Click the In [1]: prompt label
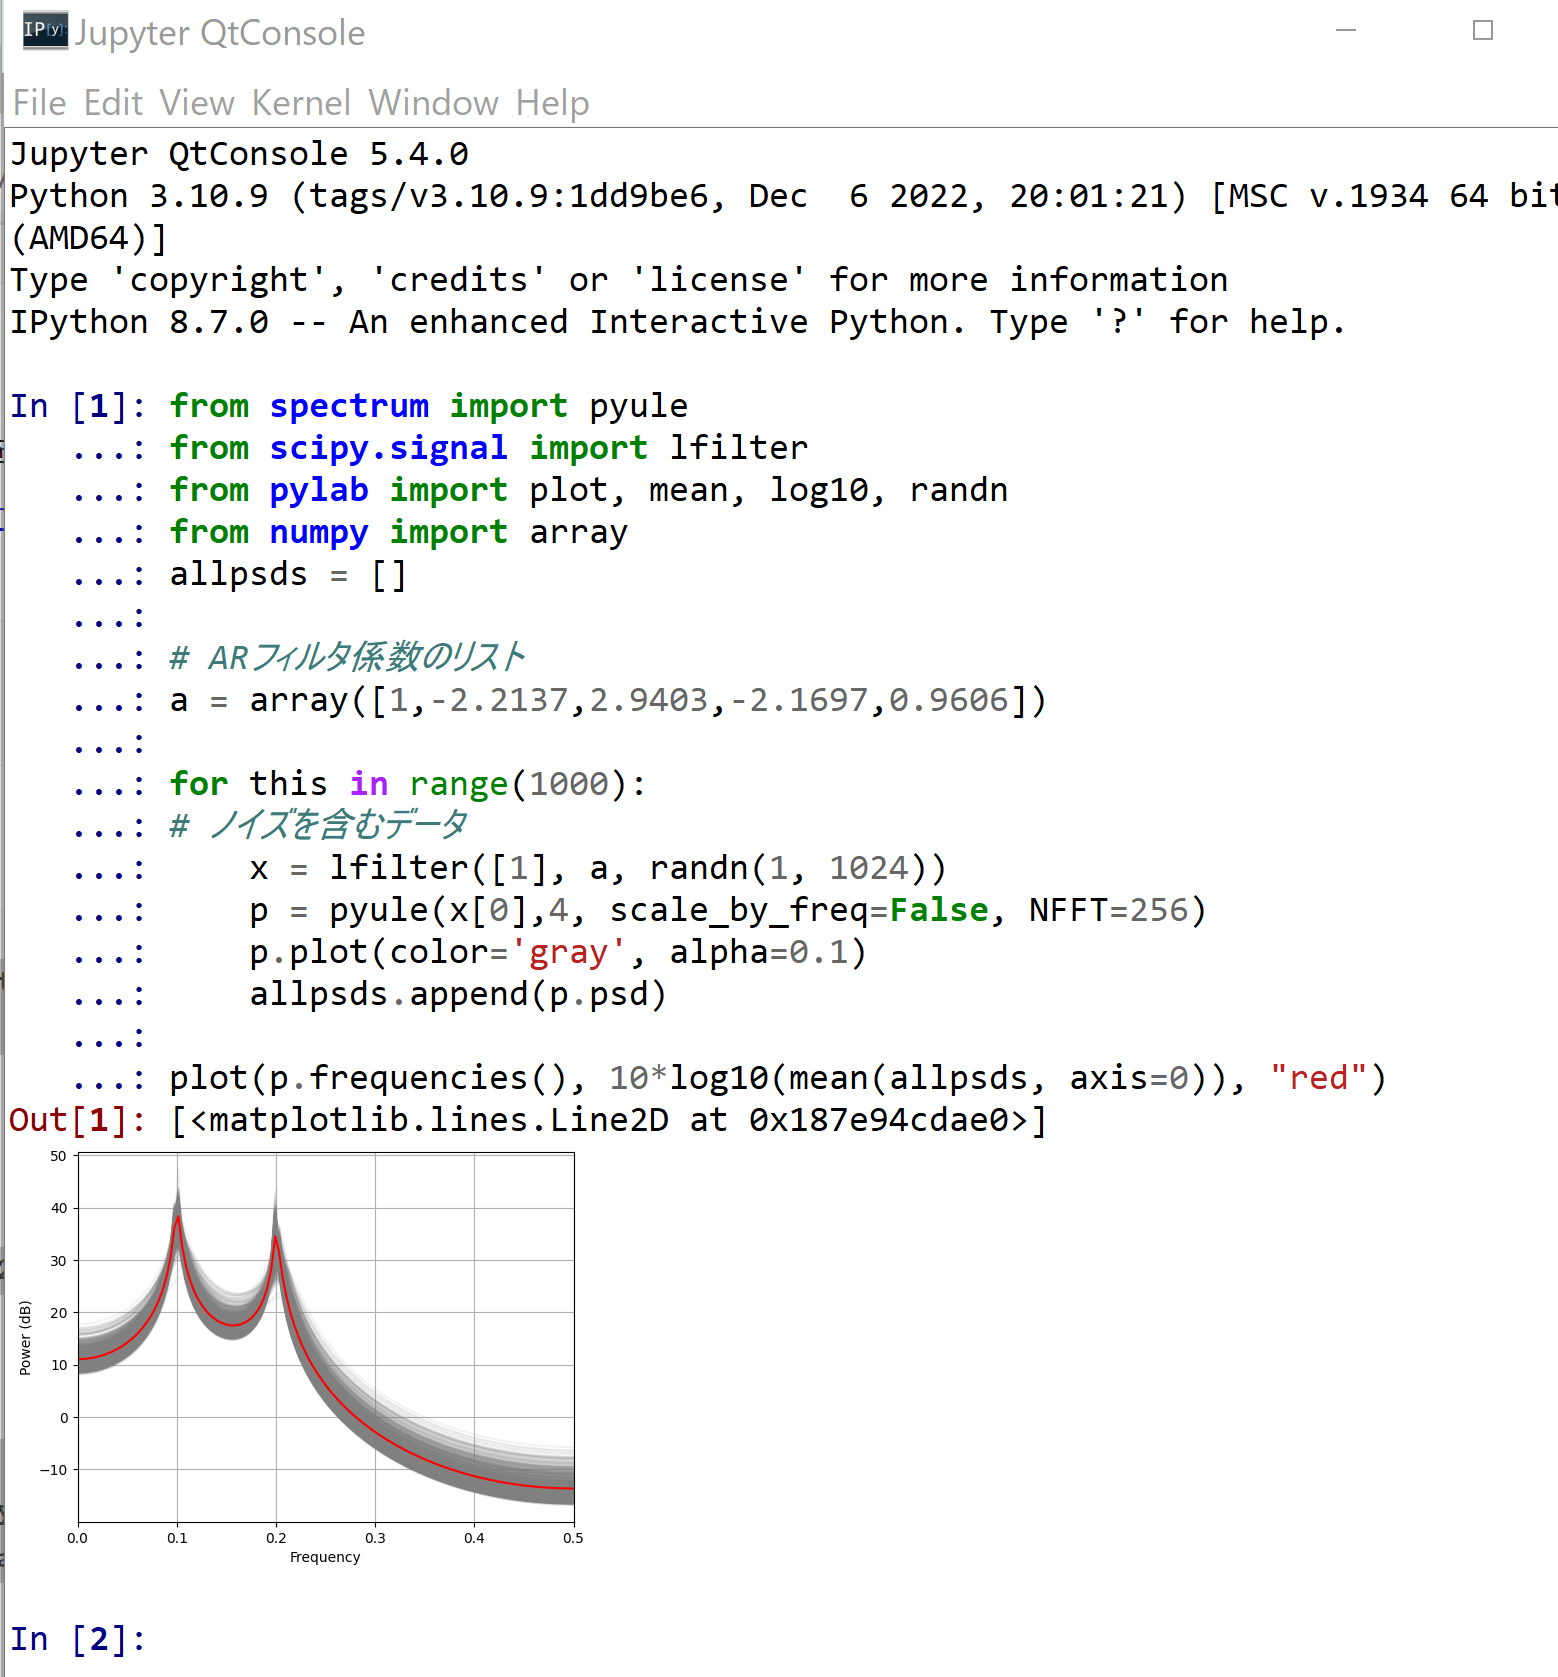 [77, 406]
